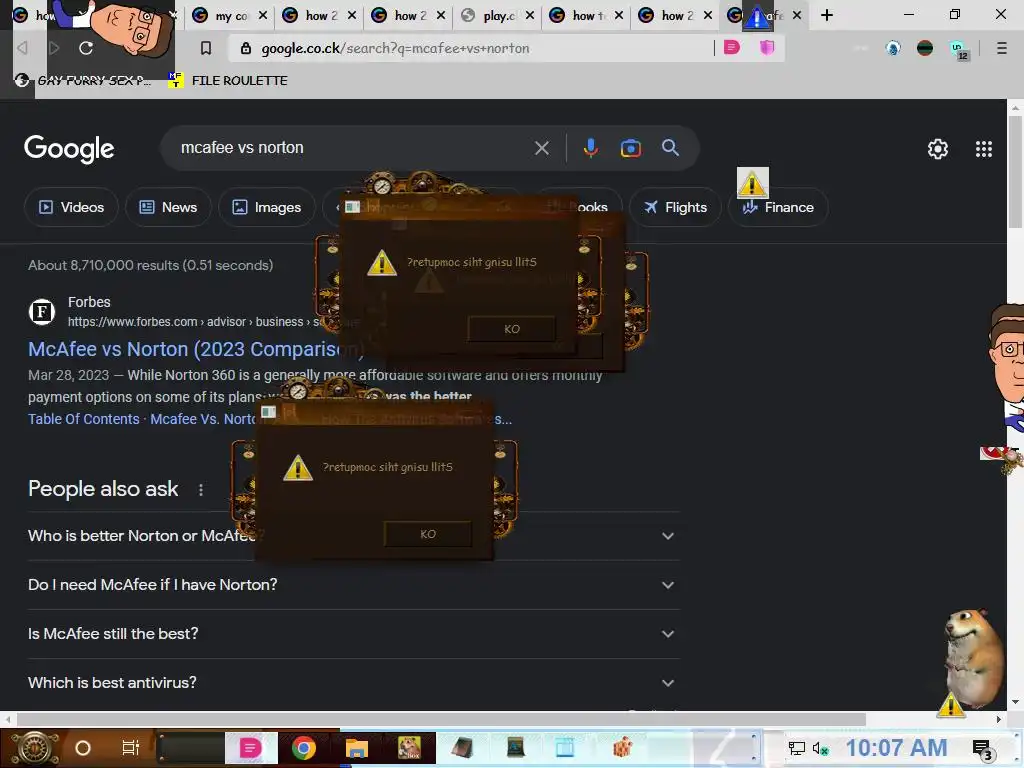The width and height of the screenshot is (1024, 768).
Task: Filter results by Finance
Action: point(778,207)
